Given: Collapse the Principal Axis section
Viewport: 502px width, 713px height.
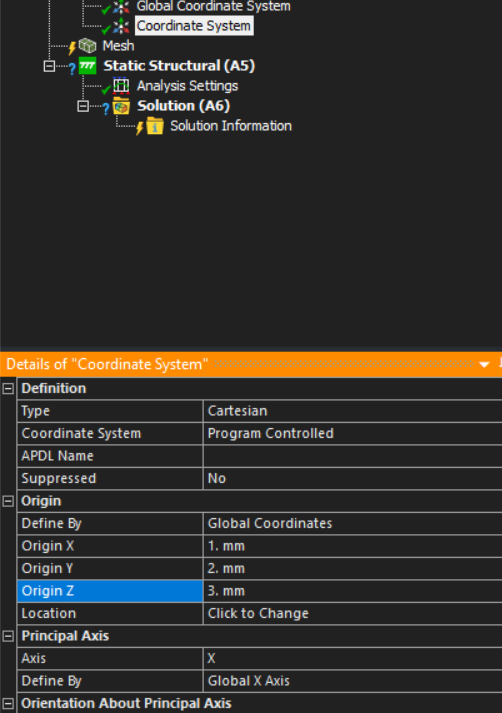Looking at the screenshot, I should pos(8,636).
